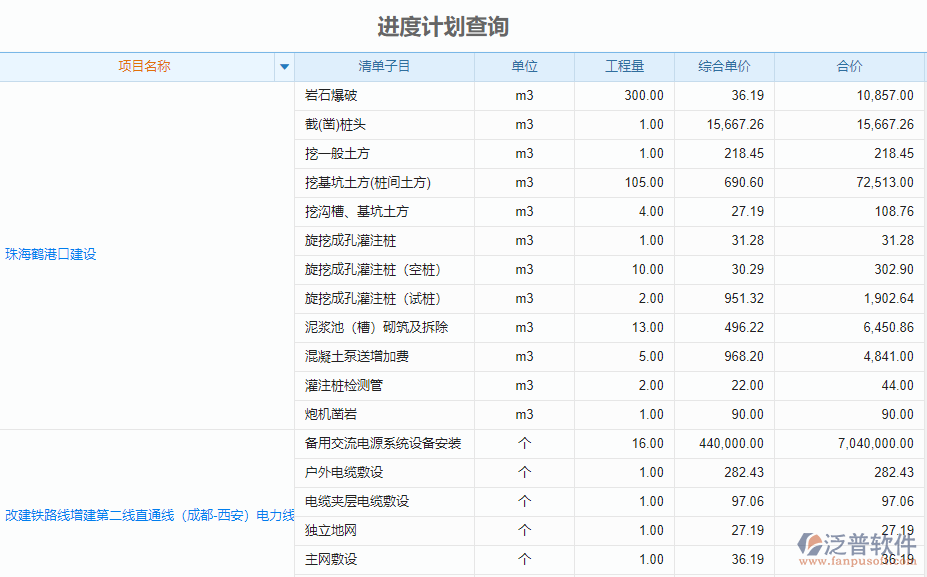Sort table by 单位 column
Image resolution: width=927 pixels, height=577 pixels.
point(523,67)
